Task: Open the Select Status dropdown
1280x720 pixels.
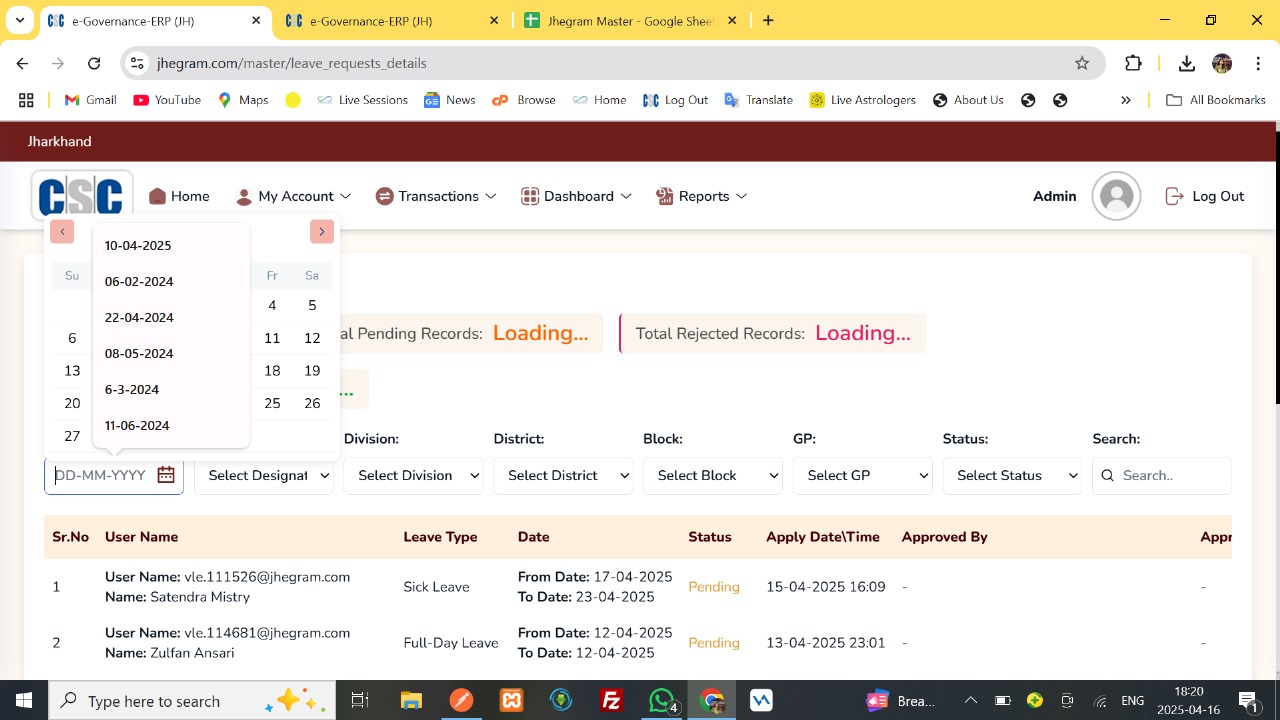Action: point(1012,475)
